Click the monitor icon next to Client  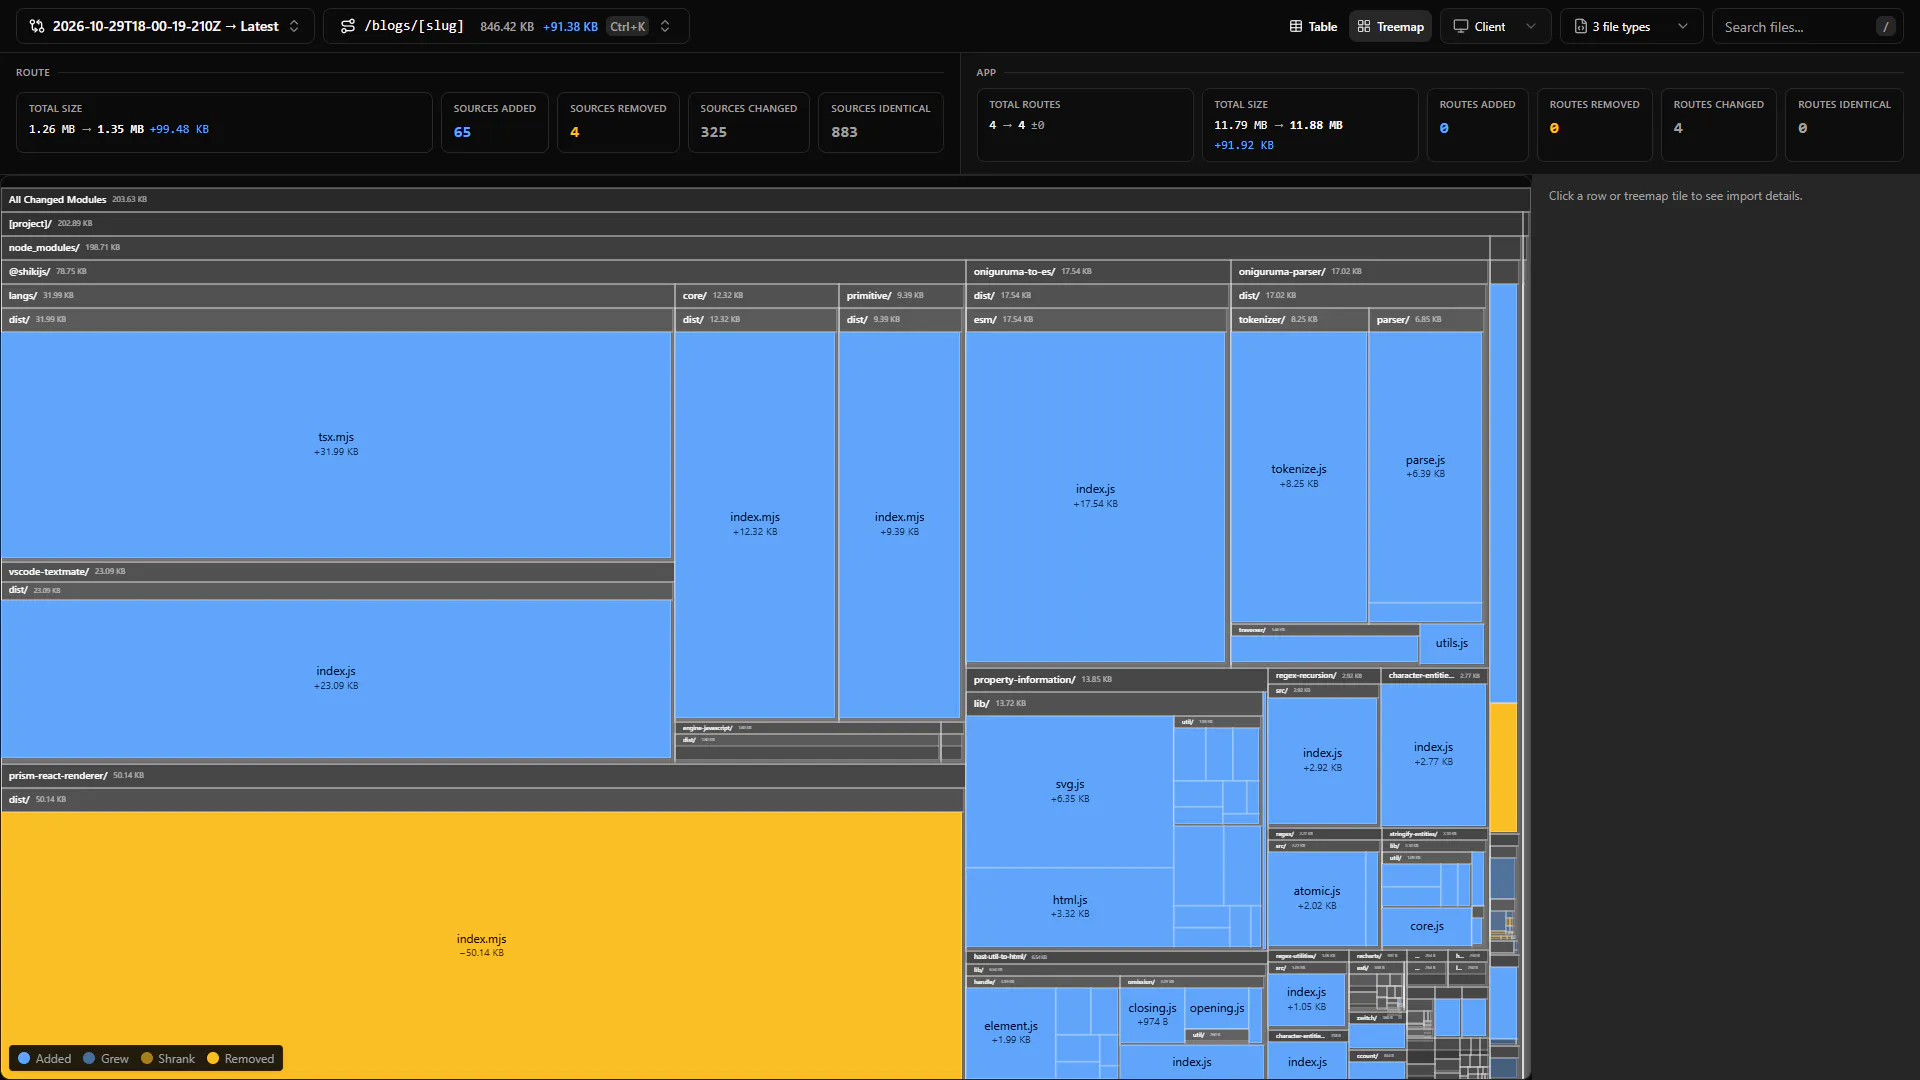point(1461,26)
